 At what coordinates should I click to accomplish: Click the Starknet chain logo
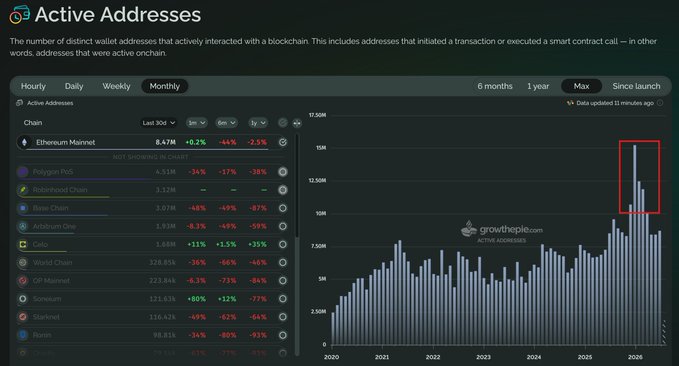pyautogui.click(x=23, y=317)
